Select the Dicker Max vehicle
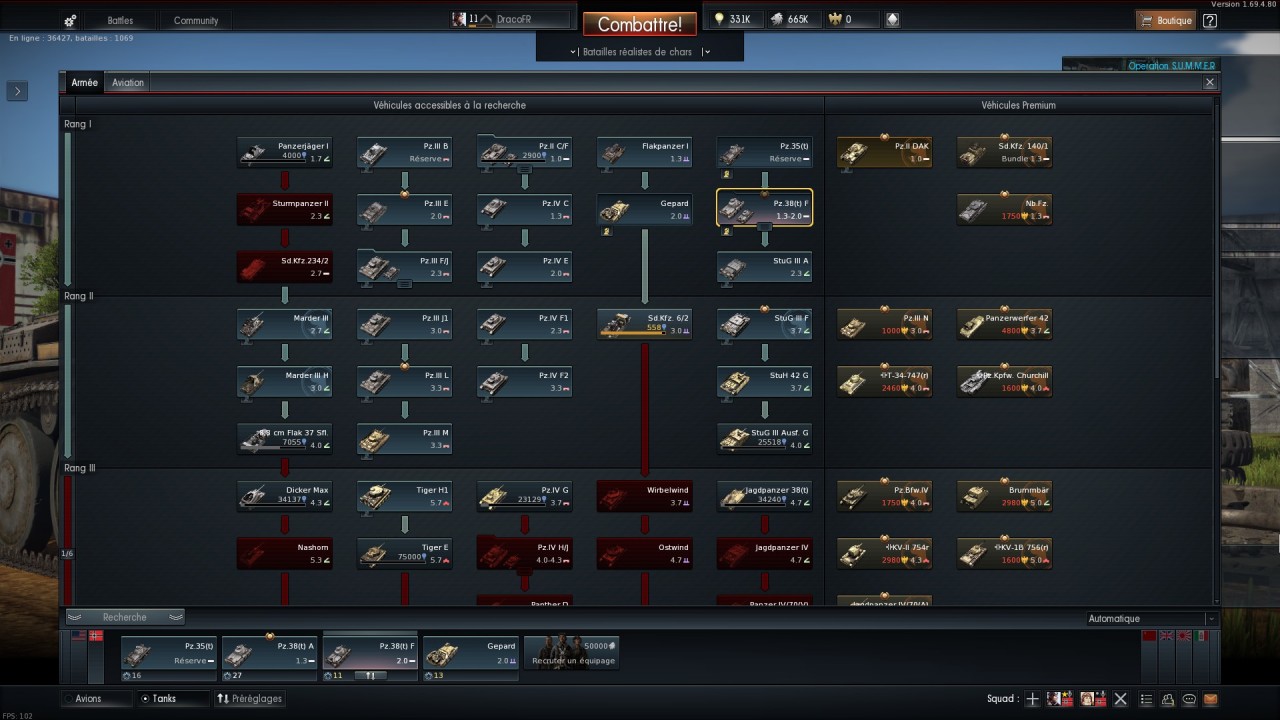The width and height of the screenshot is (1280, 720). click(285, 496)
